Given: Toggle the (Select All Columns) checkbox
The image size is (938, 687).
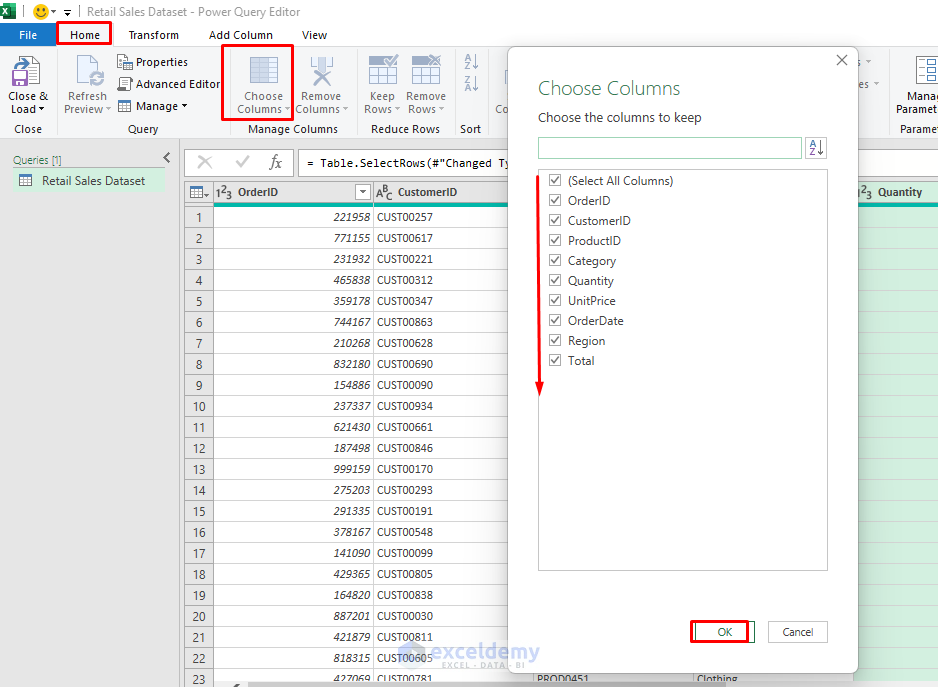Looking at the screenshot, I should (555, 180).
